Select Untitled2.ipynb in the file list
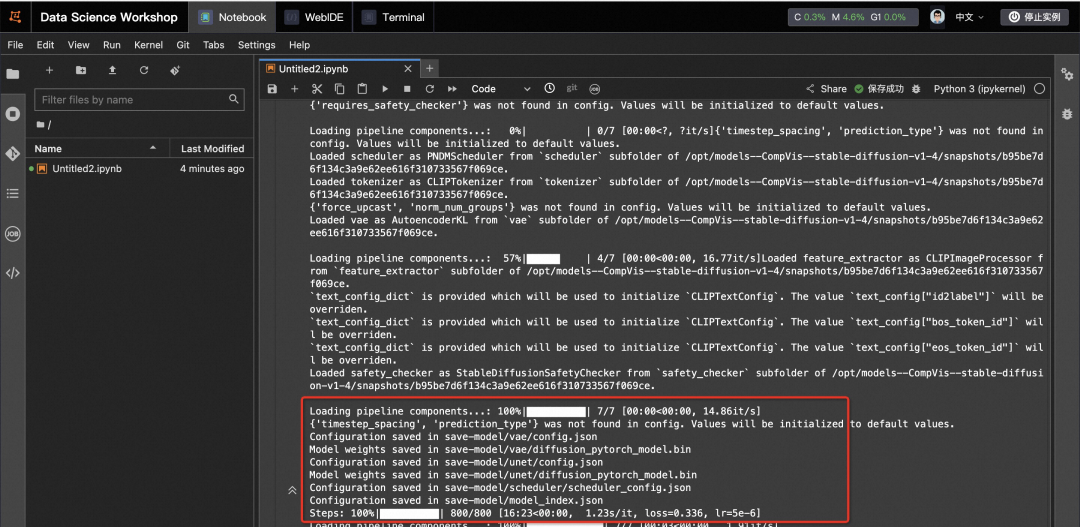1080x527 pixels. [137, 169]
